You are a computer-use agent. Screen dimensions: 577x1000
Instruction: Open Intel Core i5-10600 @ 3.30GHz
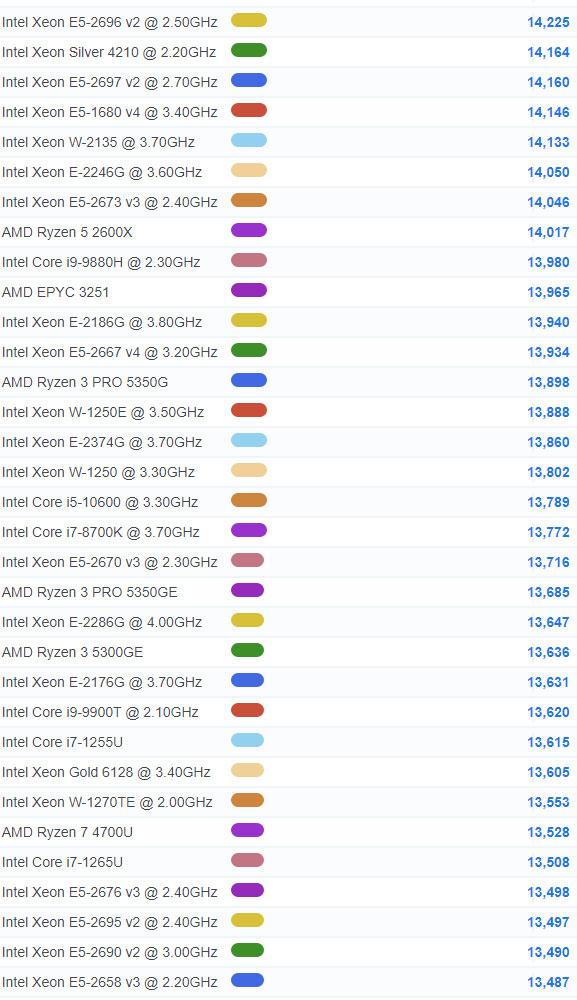coord(100,502)
